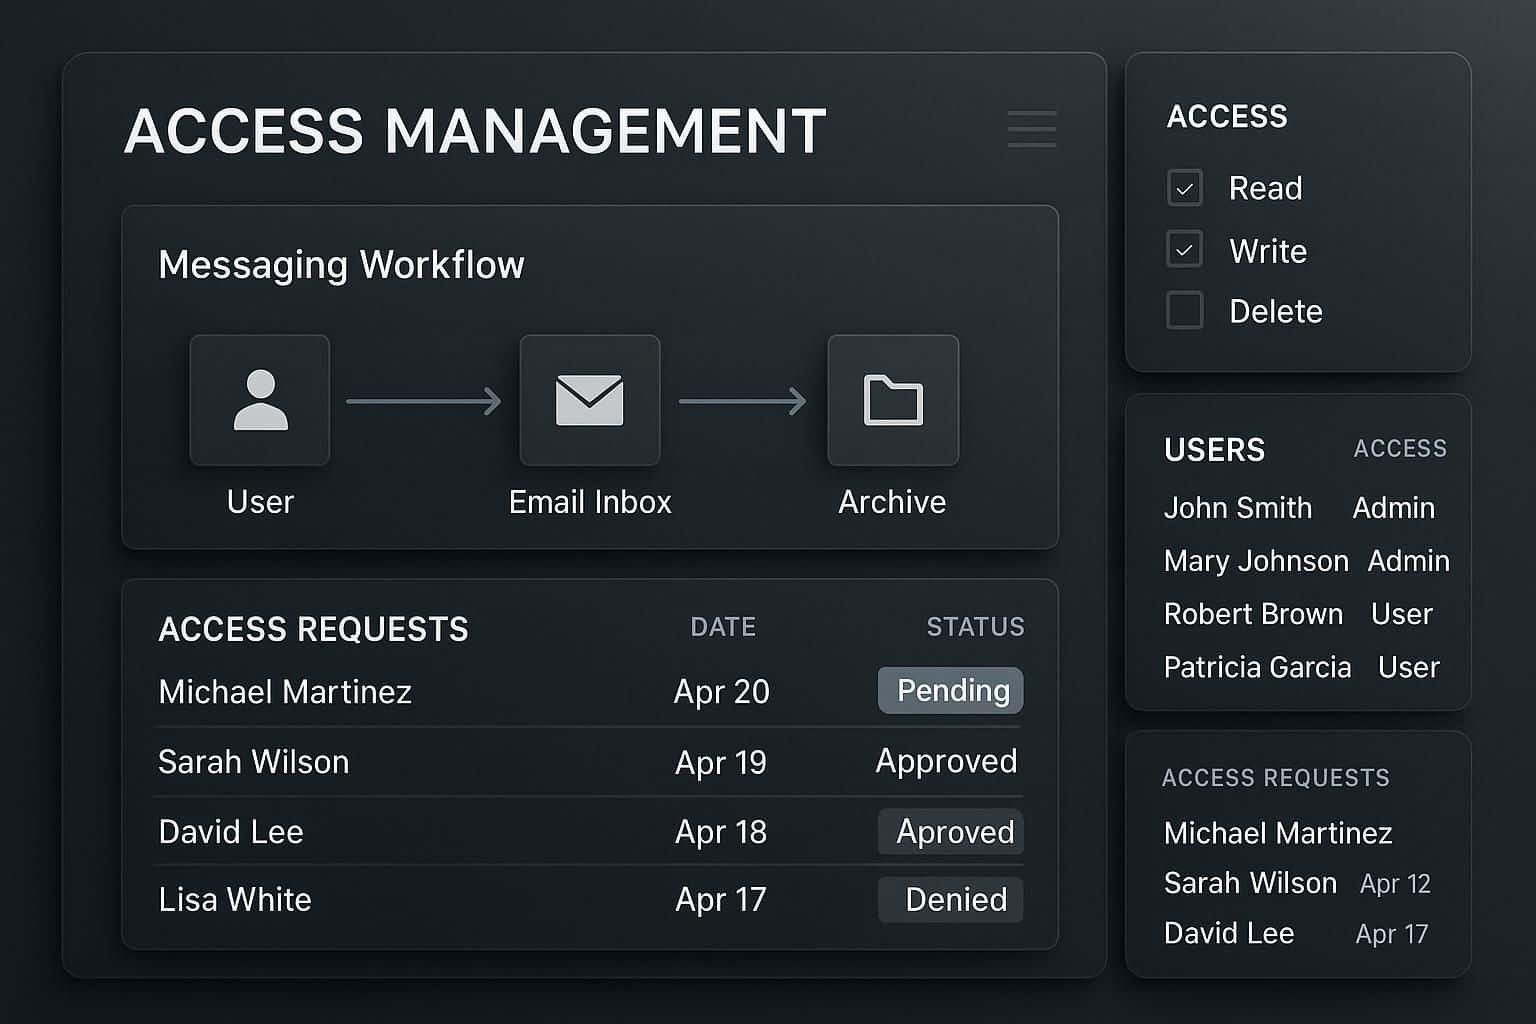Image resolution: width=1536 pixels, height=1024 pixels.
Task: Click the STATUS column header
Action: [976, 627]
